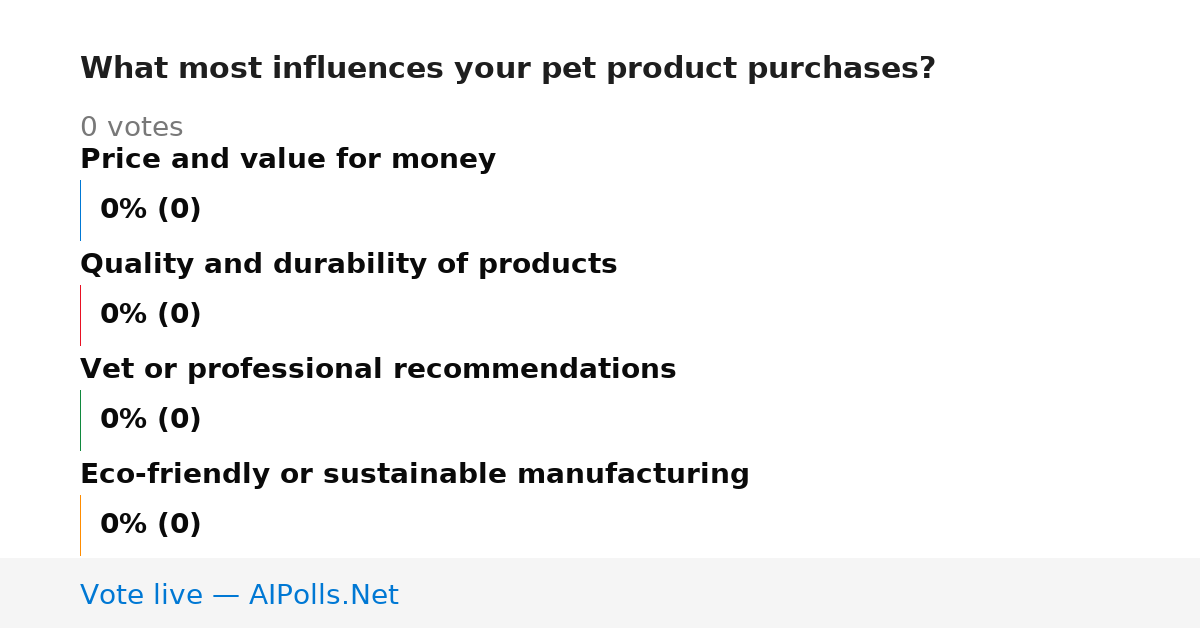This screenshot has width=1200, height=628.
Task: Click the 0% (0) result under Quality
Action: pyautogui.click(x=151, y=315)
